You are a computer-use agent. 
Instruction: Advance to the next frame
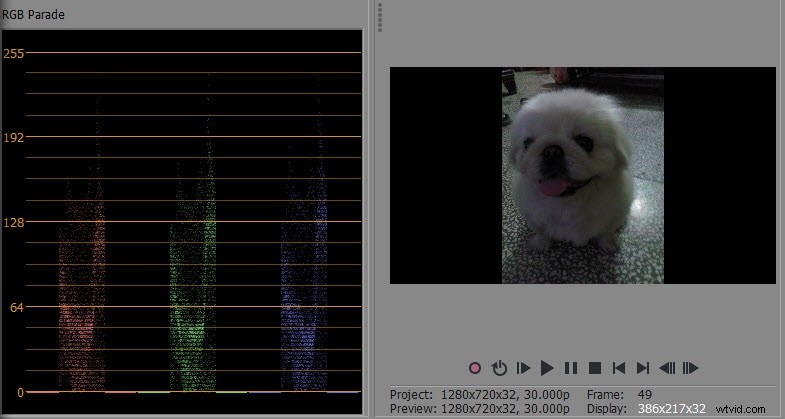690,368
